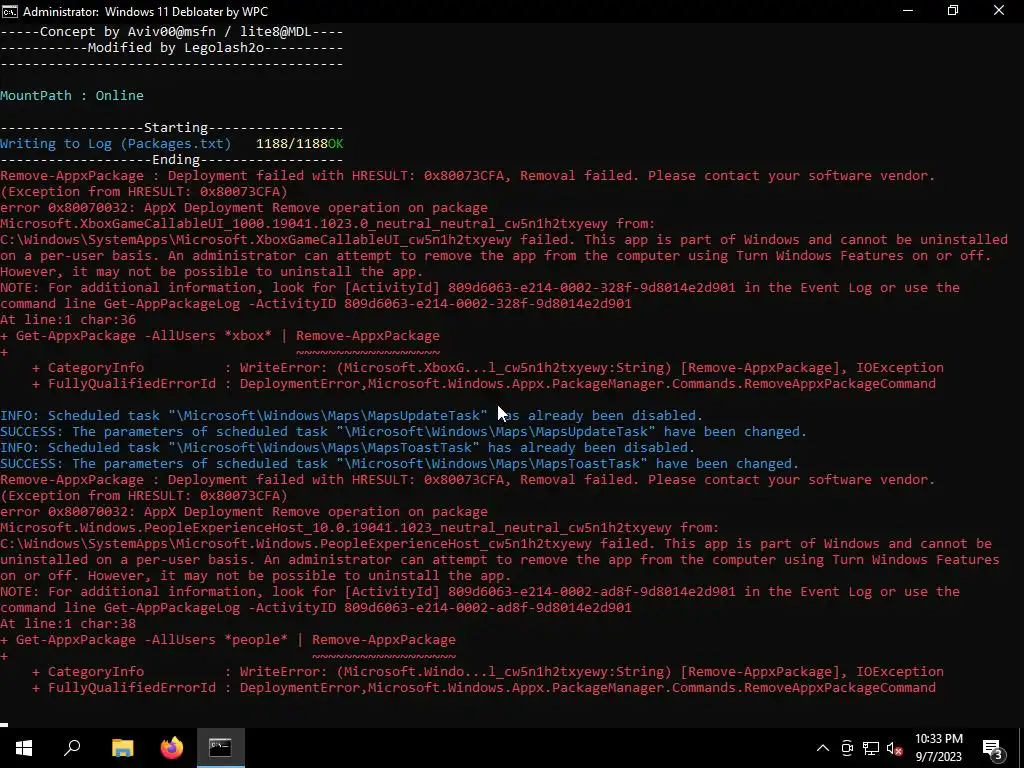Click INFO line for MapsToastTask disabled
This screenshot has height=768, width=1024.
tap(347, 447)
